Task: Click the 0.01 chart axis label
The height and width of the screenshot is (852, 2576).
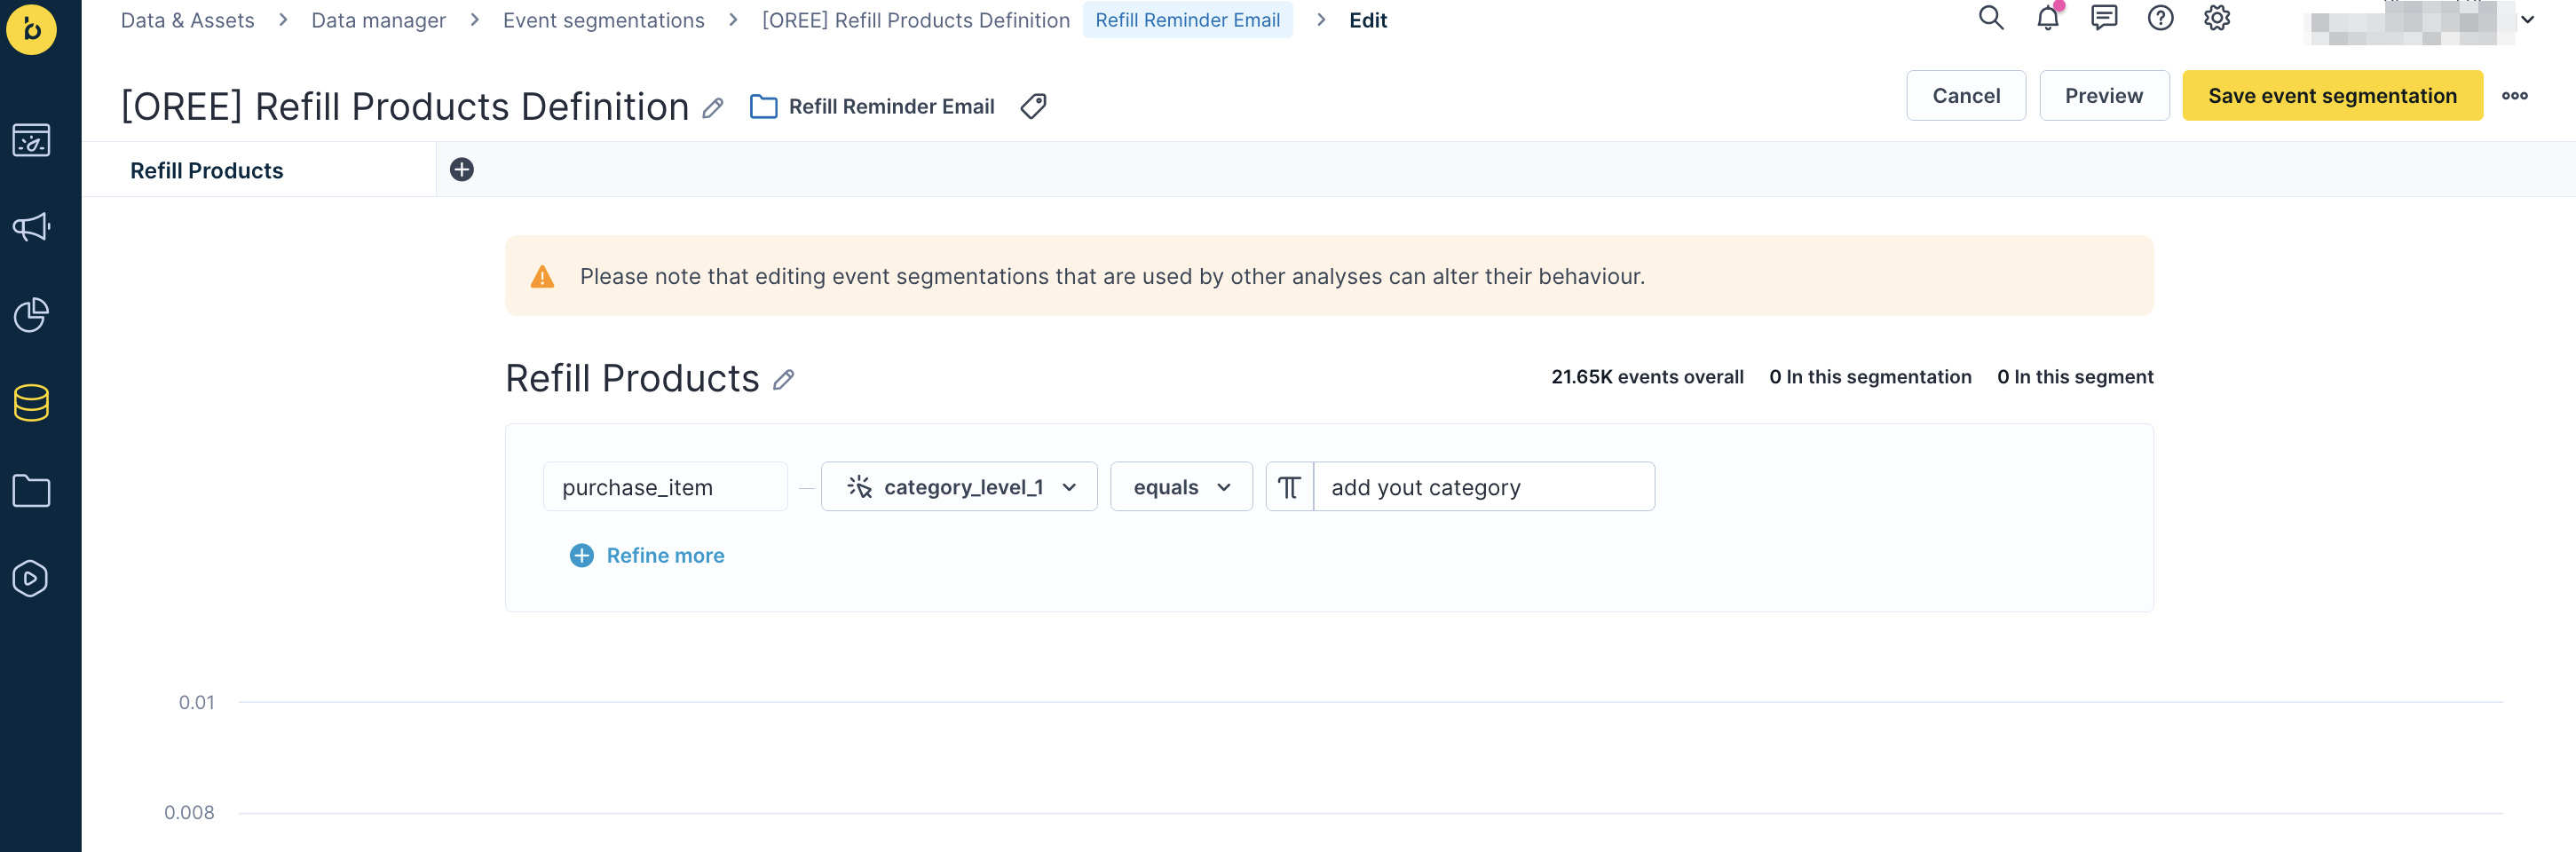Action: click(196, 703)
